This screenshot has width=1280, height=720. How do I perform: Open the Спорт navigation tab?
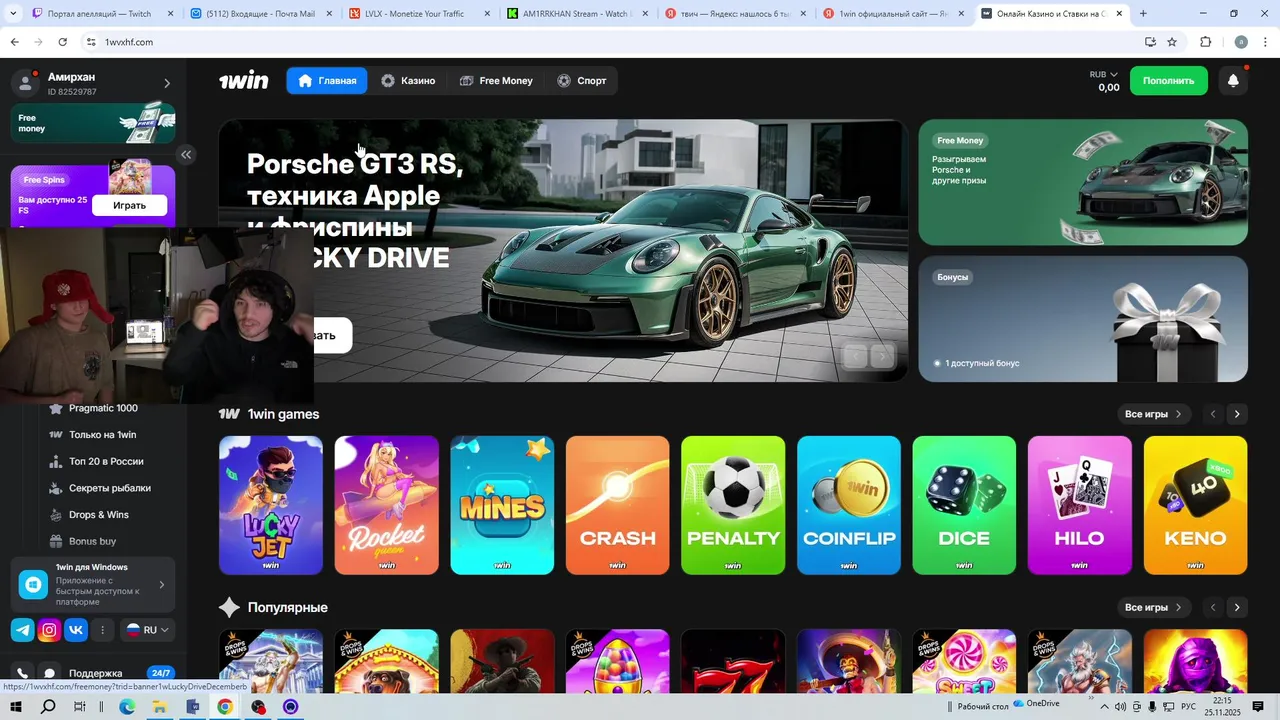click(582, 81)
